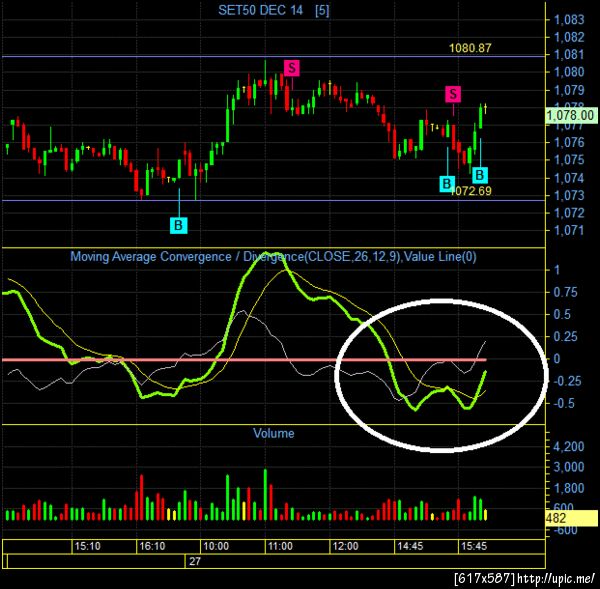Click the 1,079 price axis label

pyautogui.click(x=569, y=90)
